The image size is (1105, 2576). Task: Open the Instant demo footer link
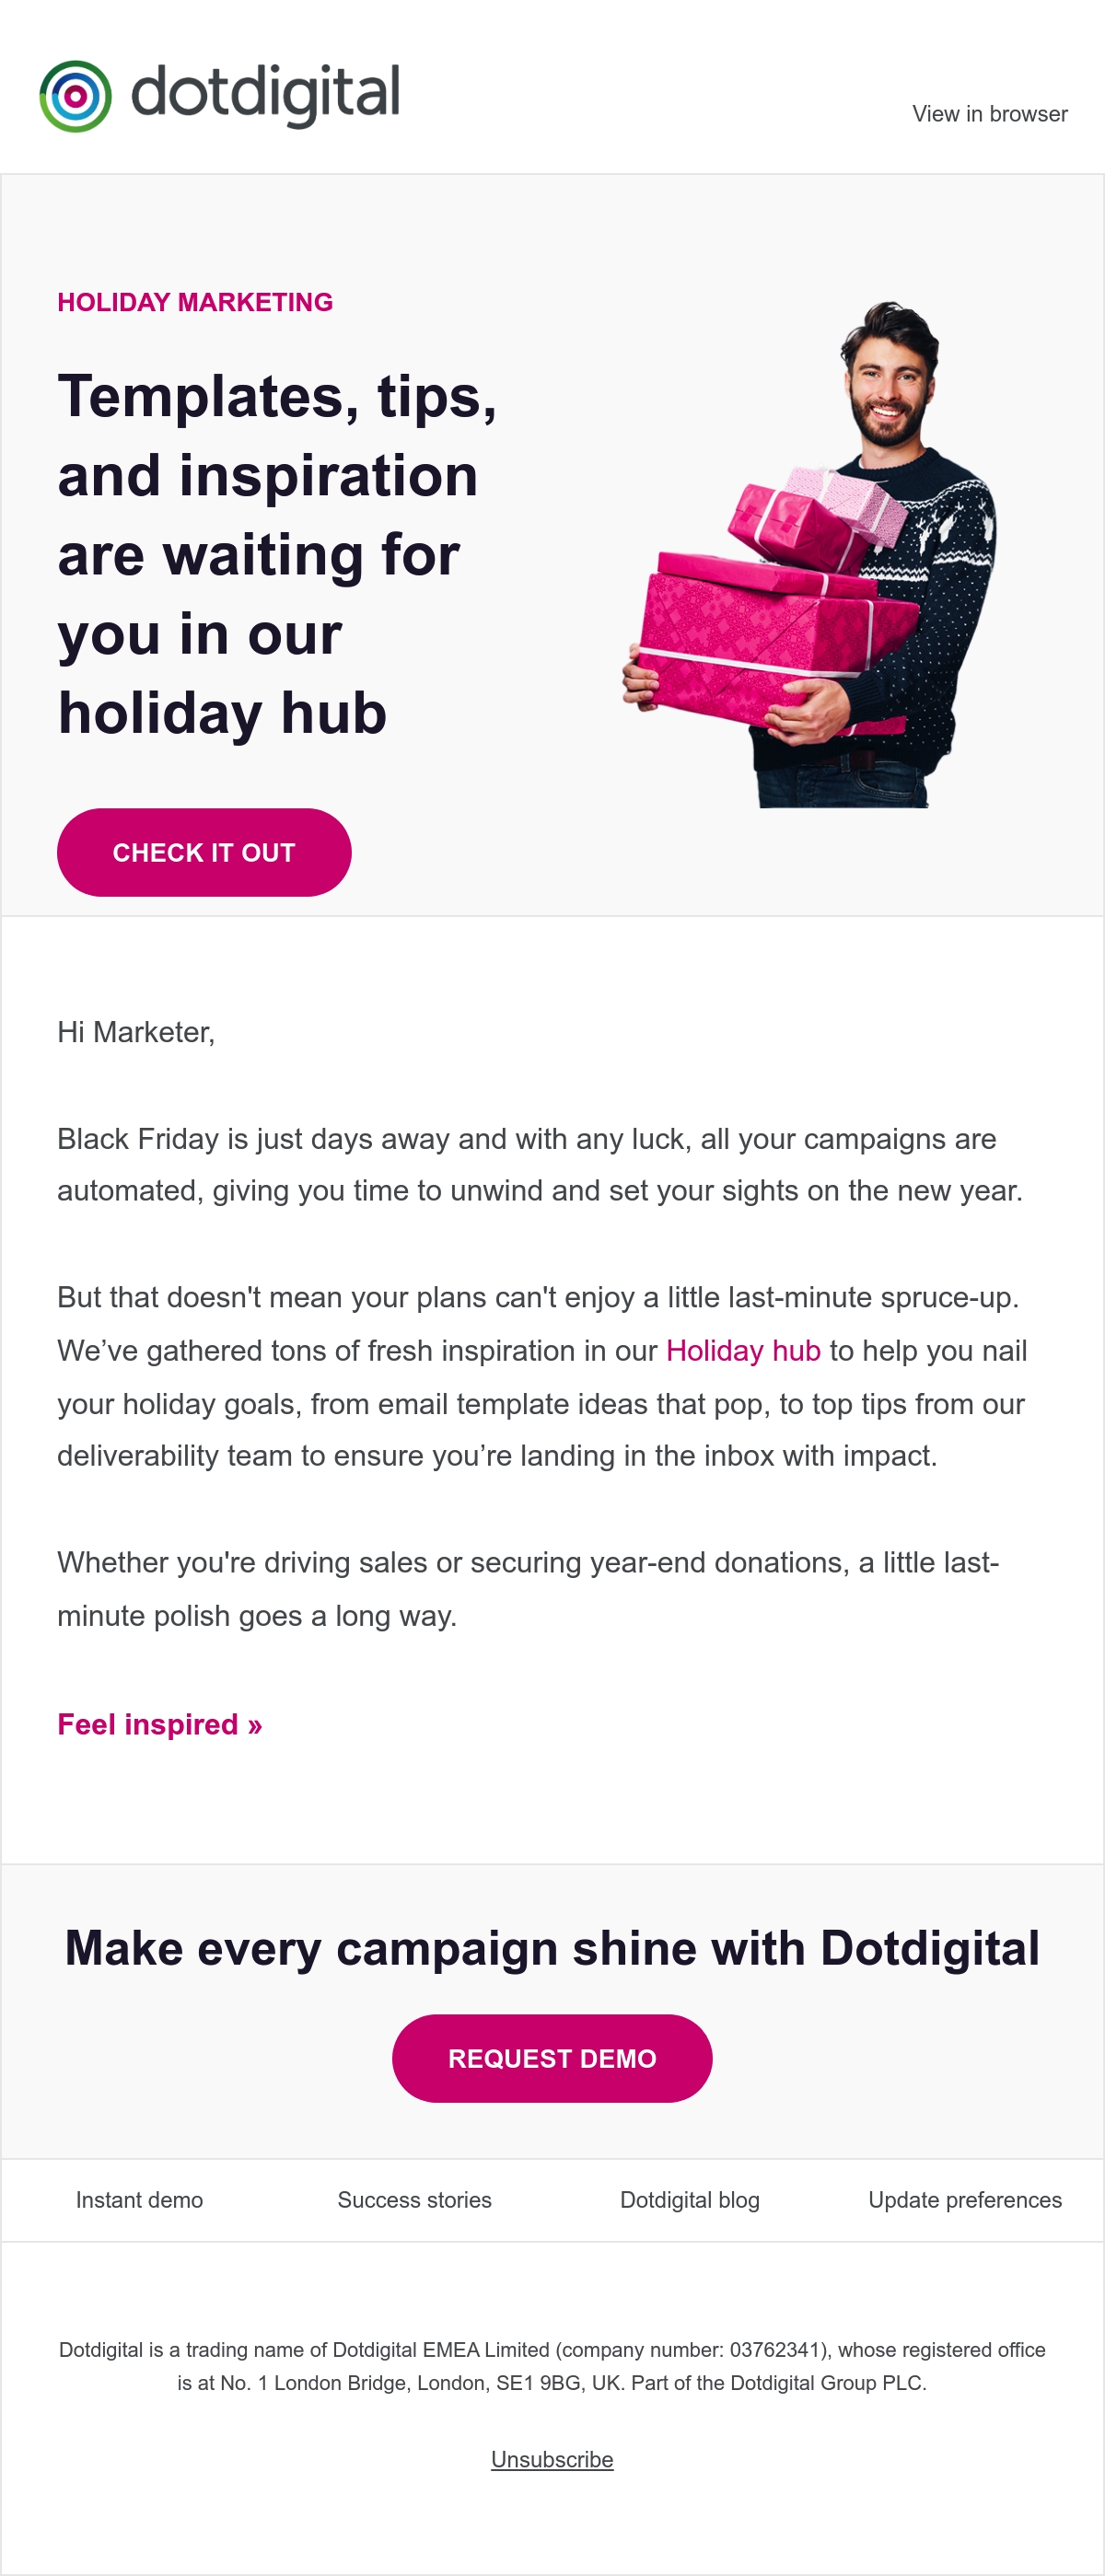click(x=139, y=2200)
